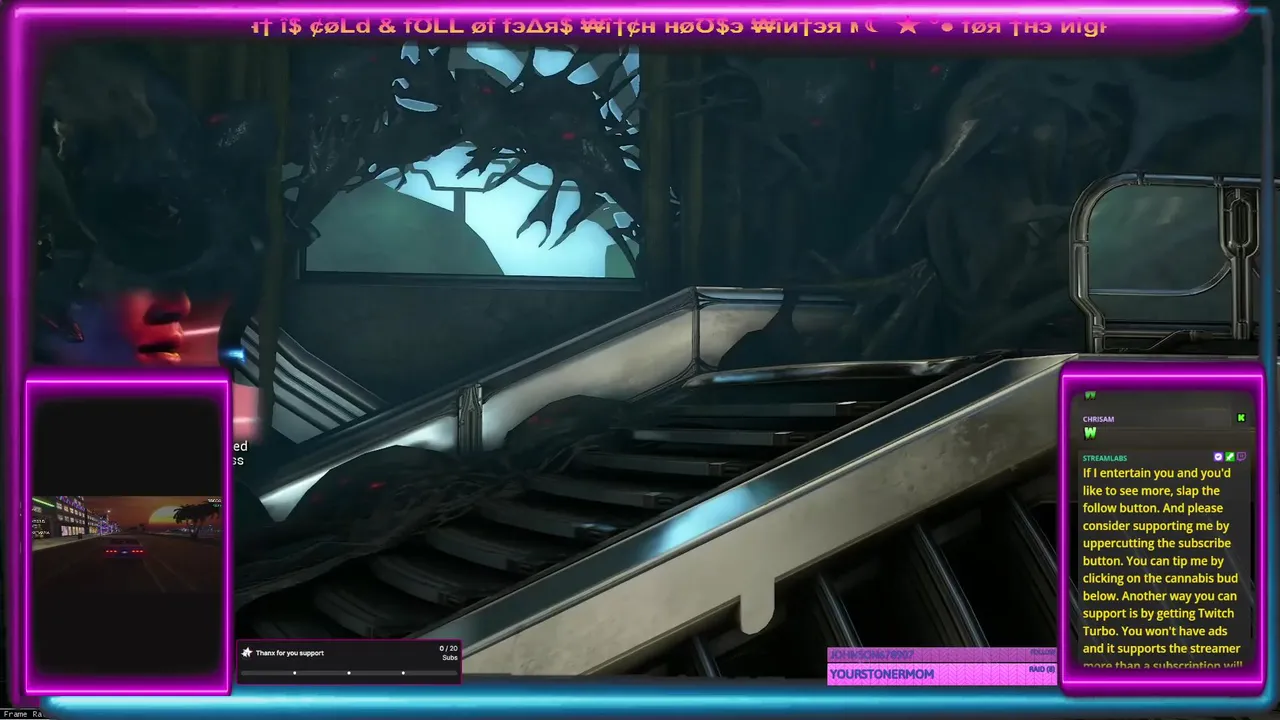Click the Streamlabs follow reminder message text
Screen dimensions: 1280x720
tap(1163, 568)
